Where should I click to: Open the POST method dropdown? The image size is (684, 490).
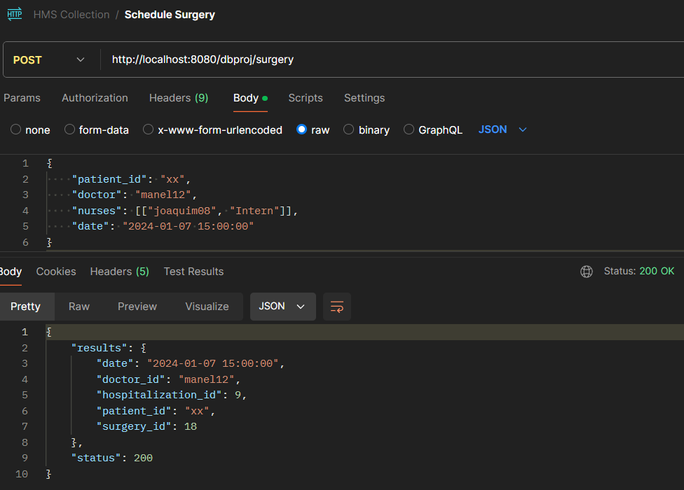(x=49, y=60)
